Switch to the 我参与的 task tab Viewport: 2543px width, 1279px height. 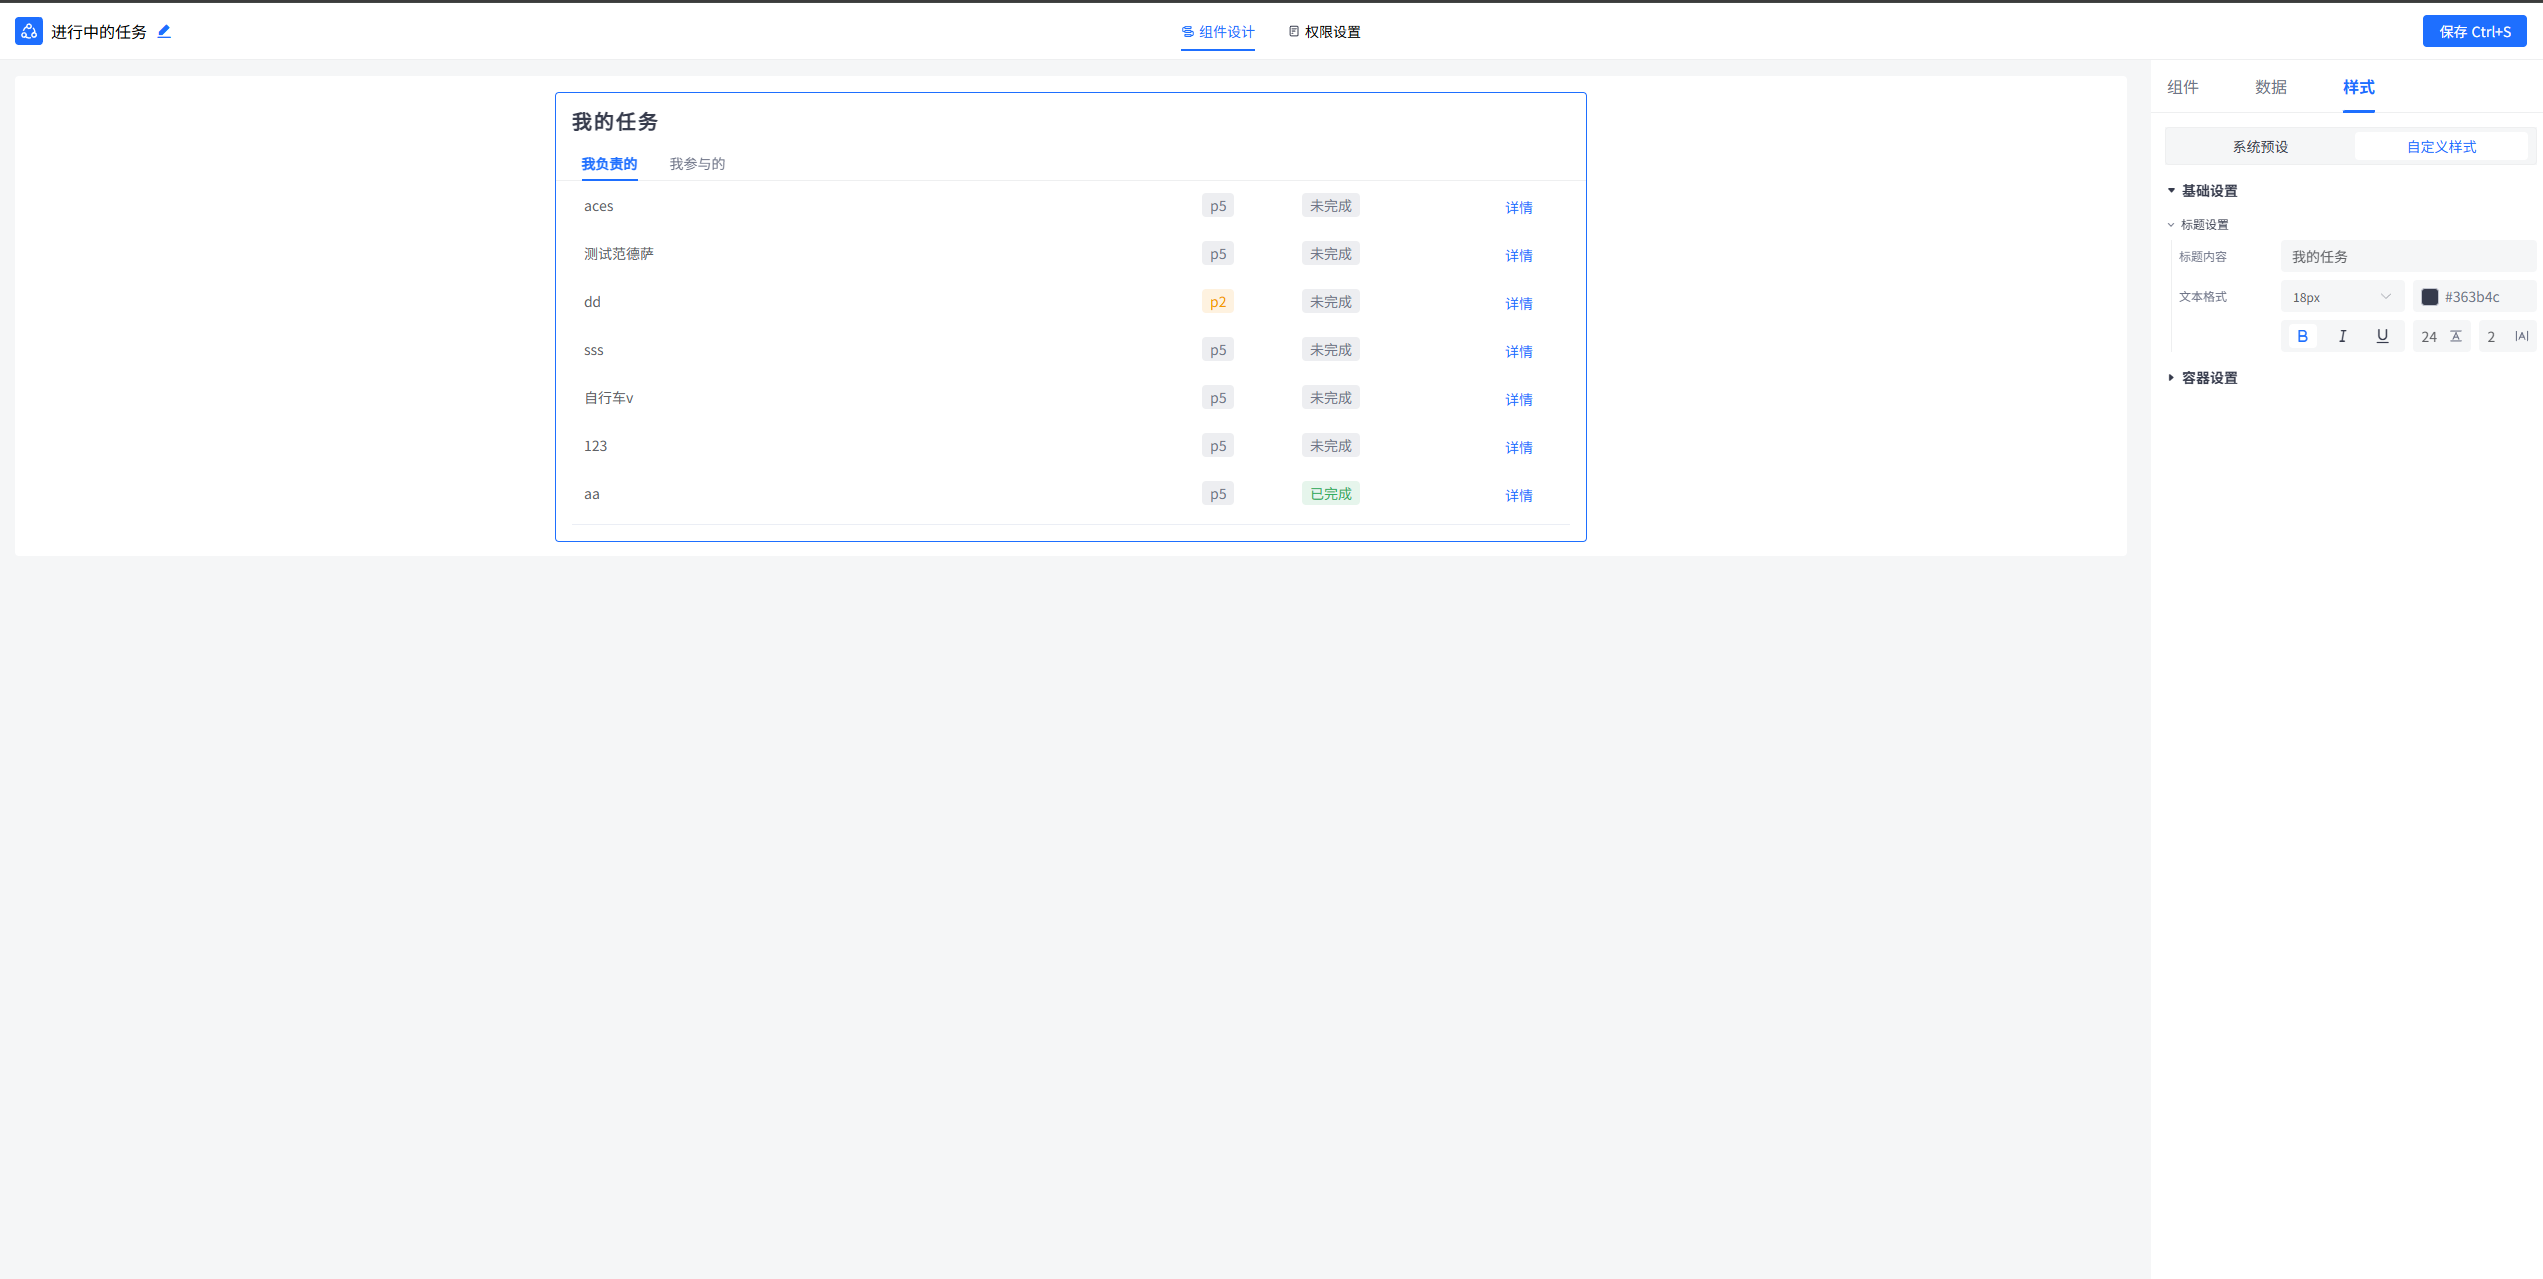[697, 164]
